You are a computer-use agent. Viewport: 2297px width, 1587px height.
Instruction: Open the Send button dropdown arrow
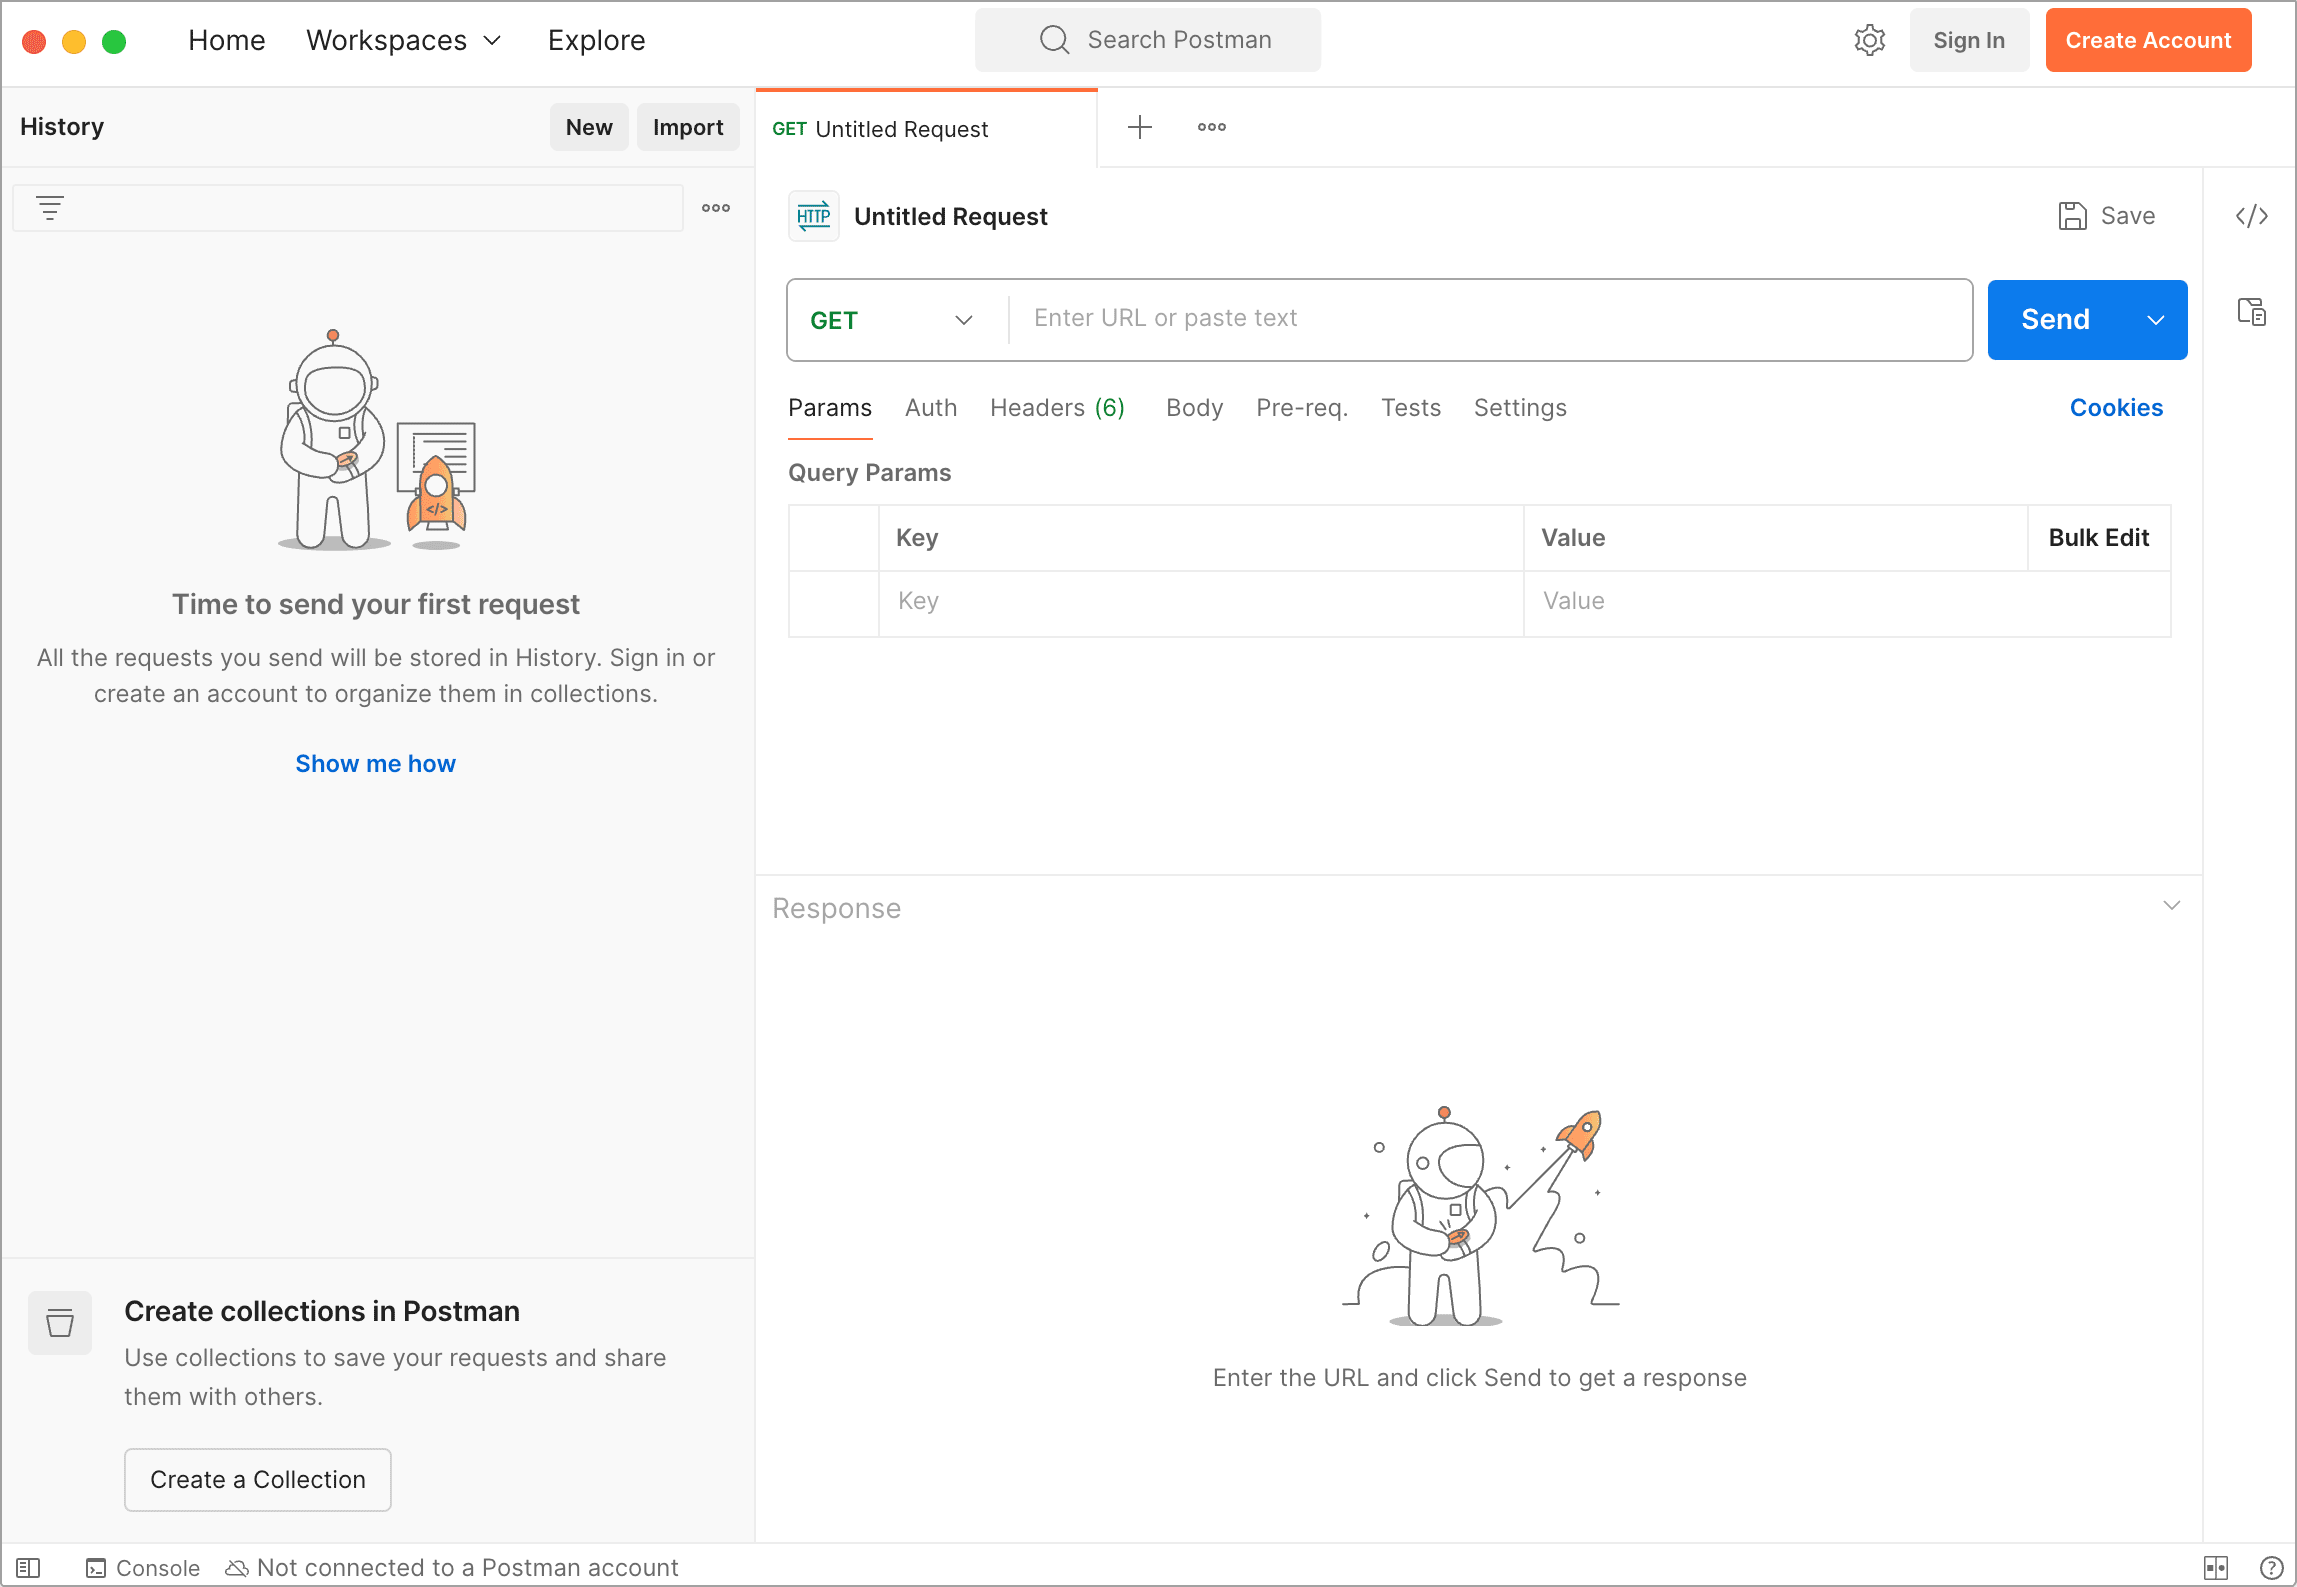pyautogui.click(x=2155, y=320)
